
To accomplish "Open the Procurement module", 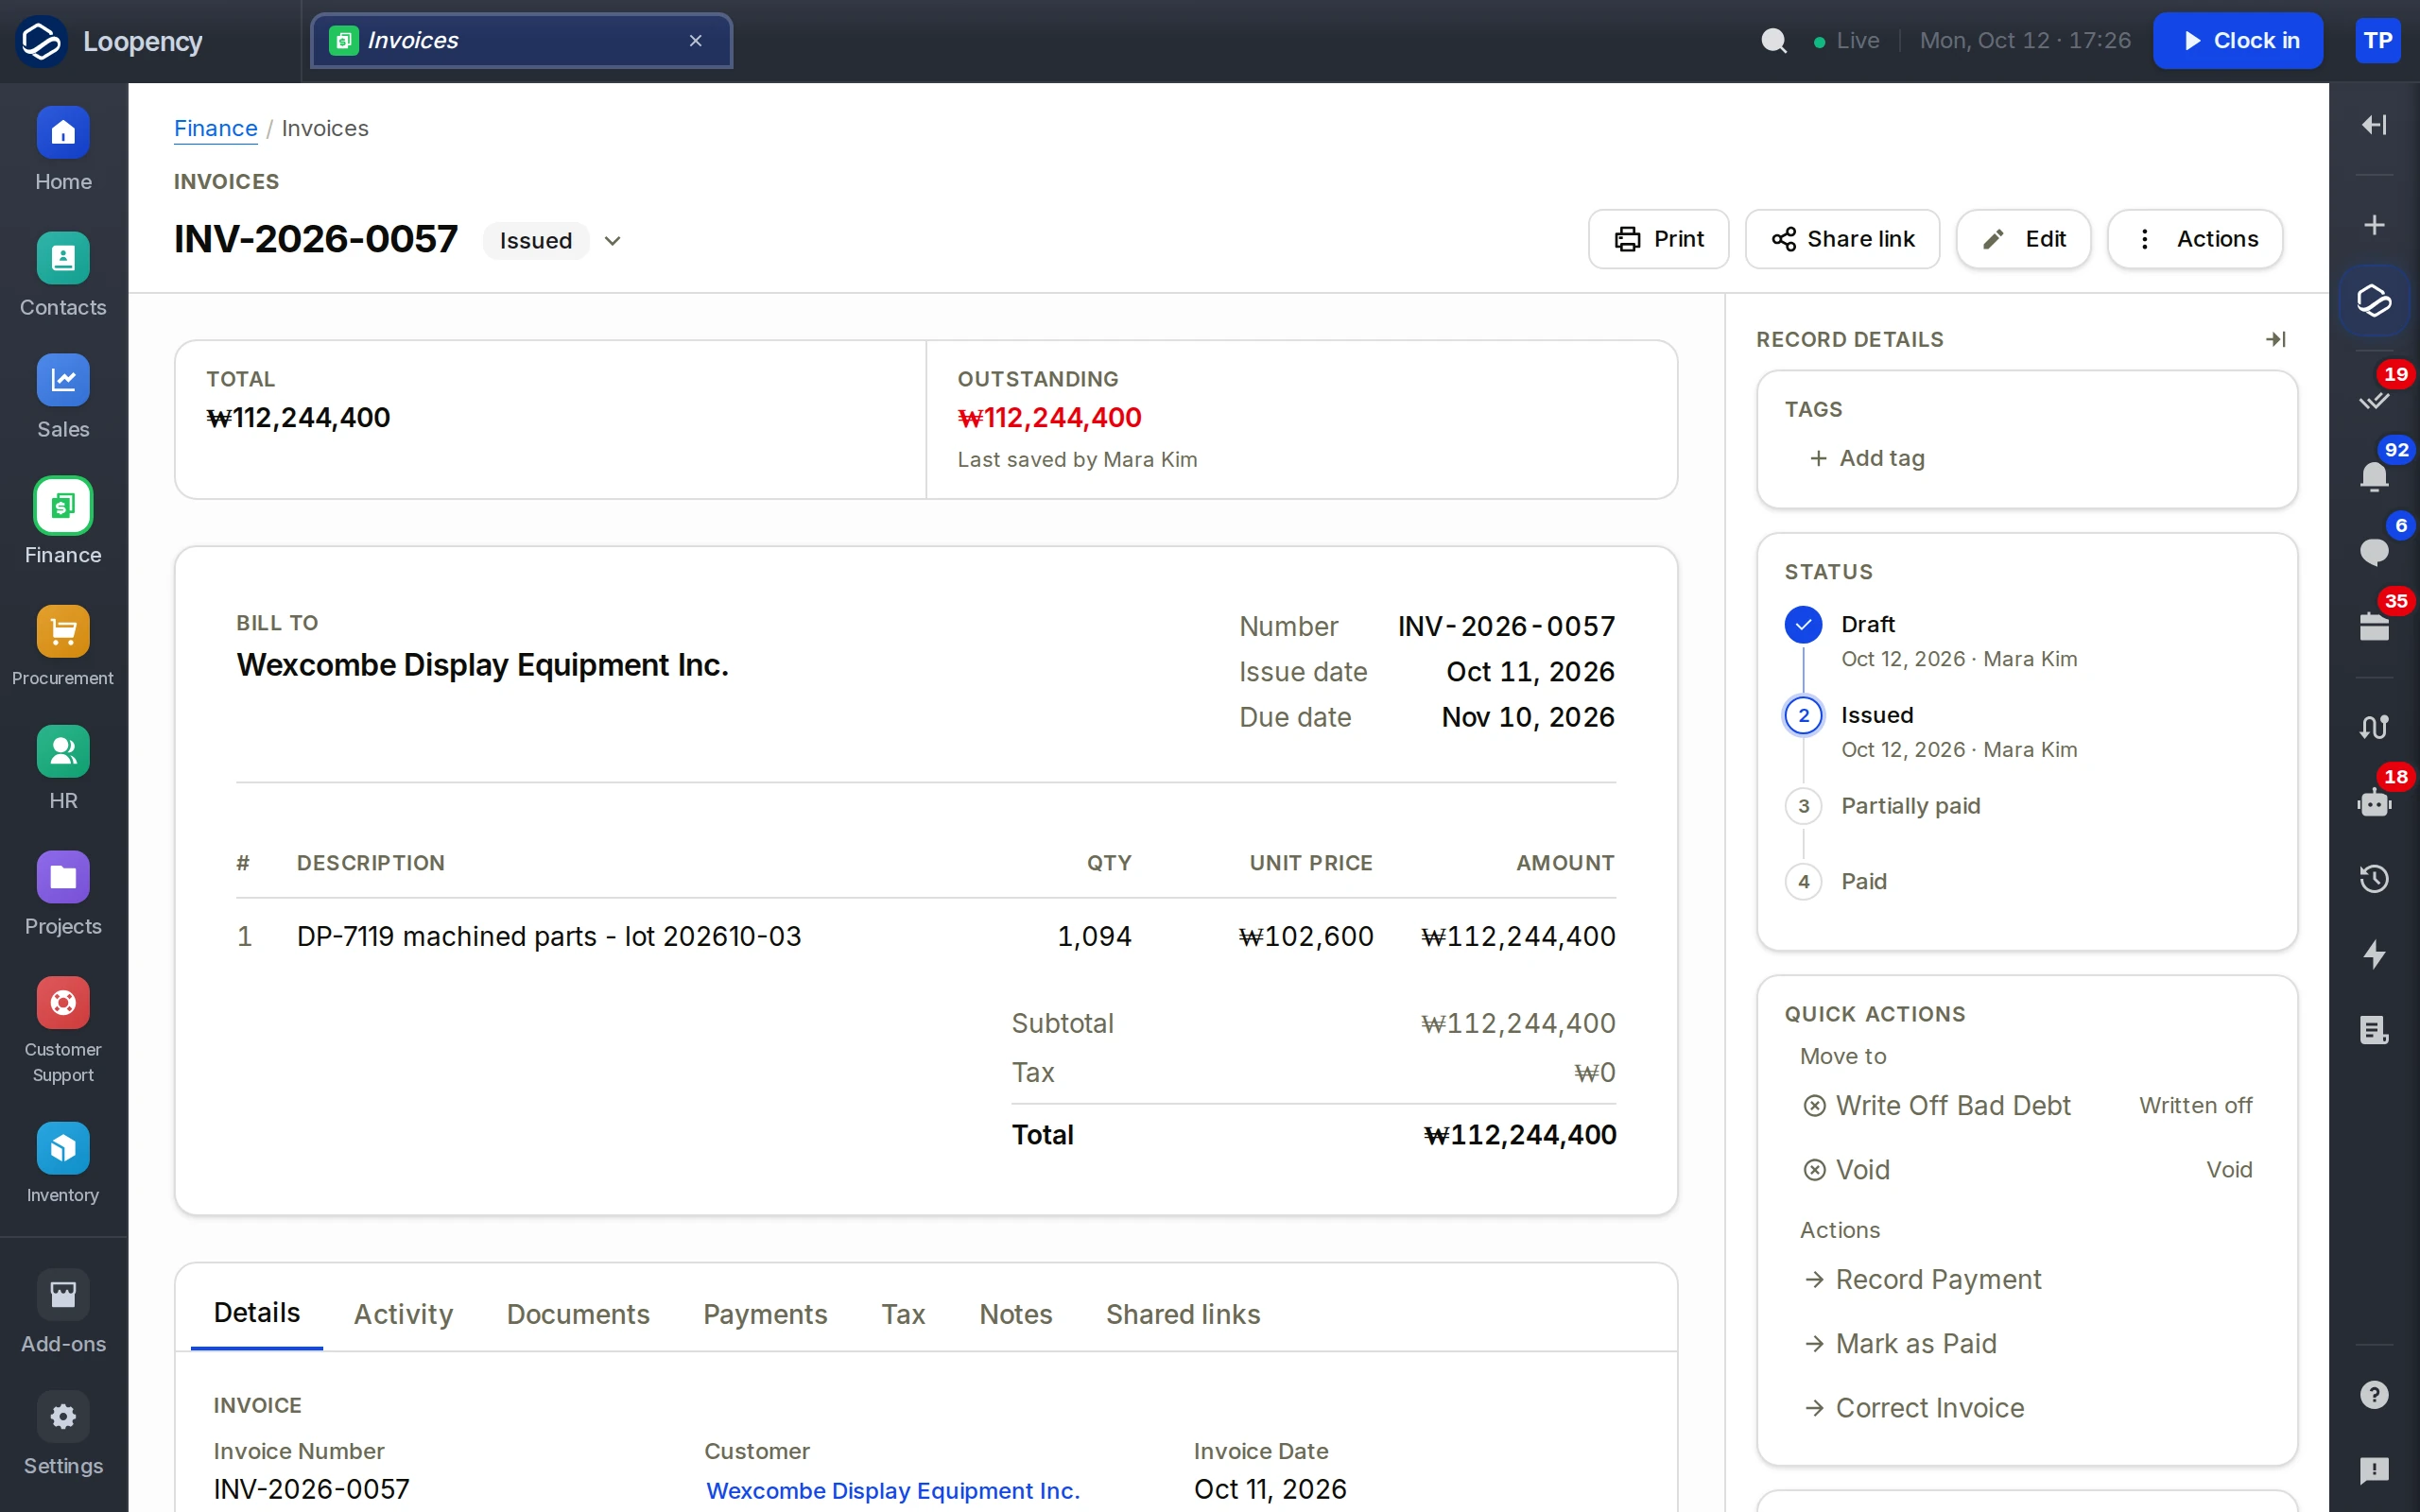I will (63, 647).
